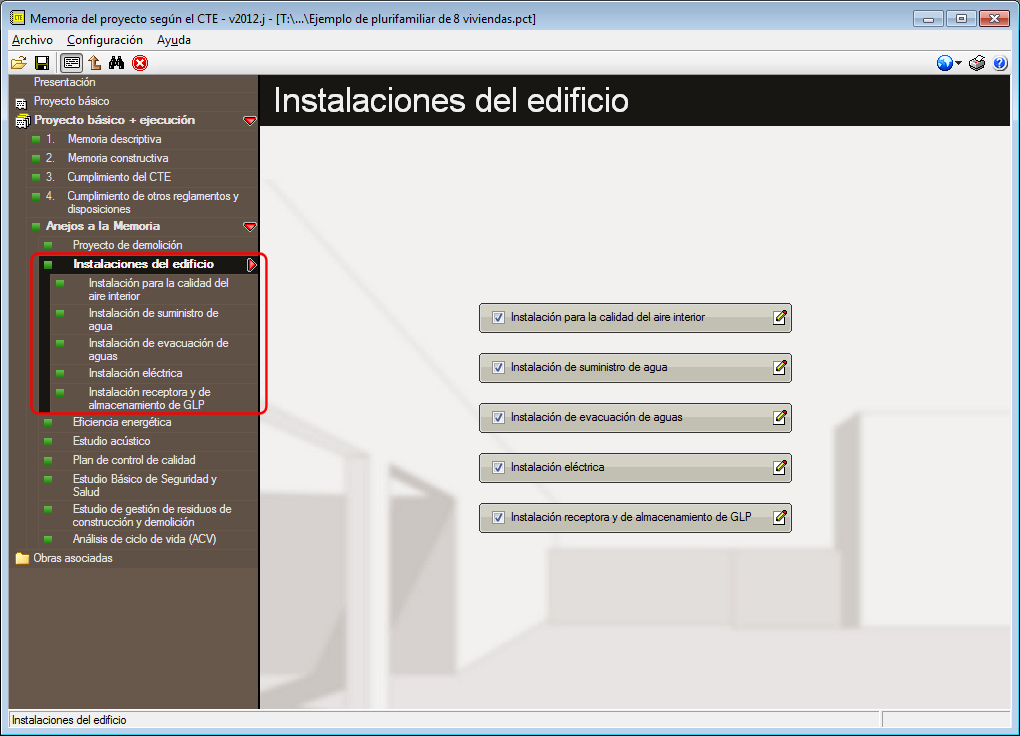Open a file with the folder toolbar icon
1020x736 pixels.
[19, 63]
